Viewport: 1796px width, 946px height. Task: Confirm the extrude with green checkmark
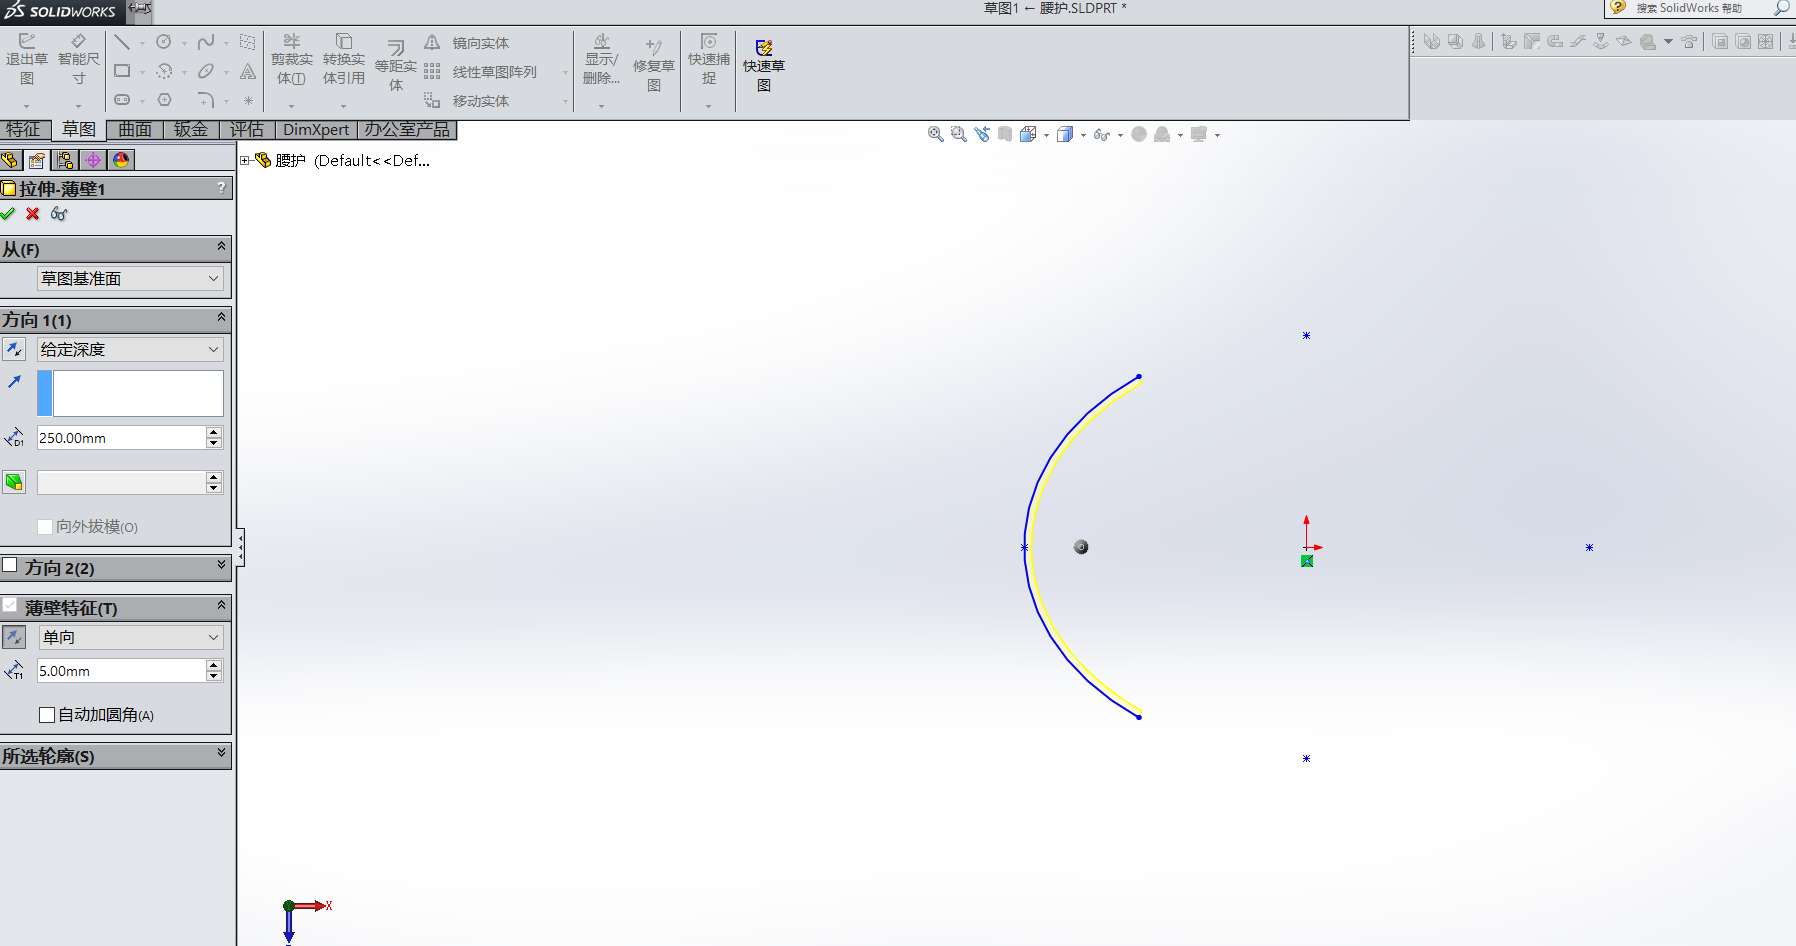tap(8, 214)
